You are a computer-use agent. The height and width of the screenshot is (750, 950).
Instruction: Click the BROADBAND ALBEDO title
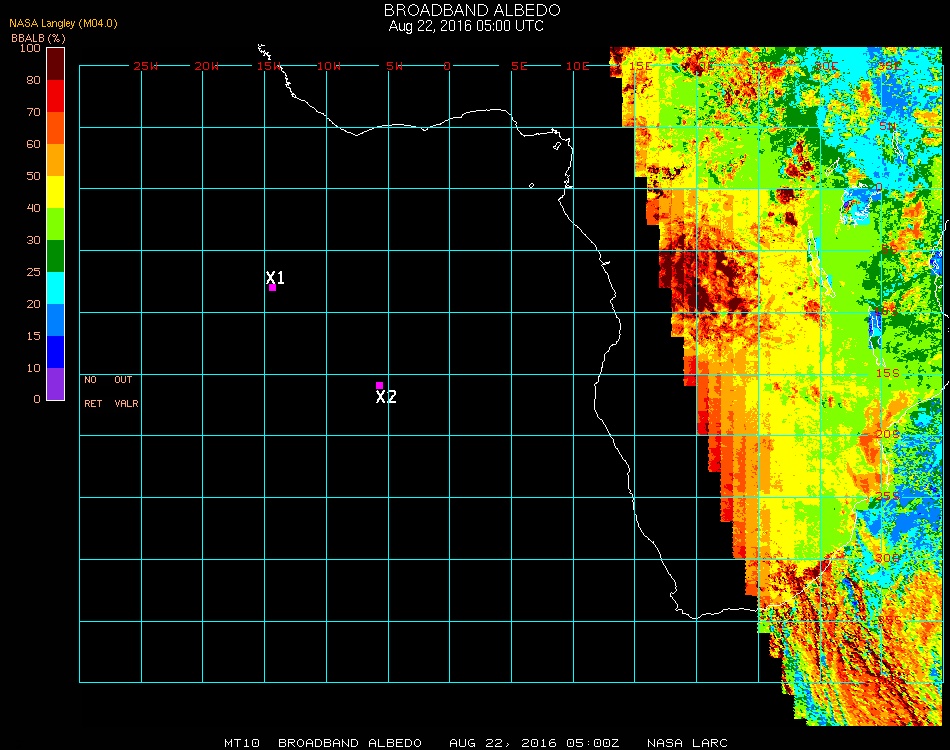click(x=466, y=10)
